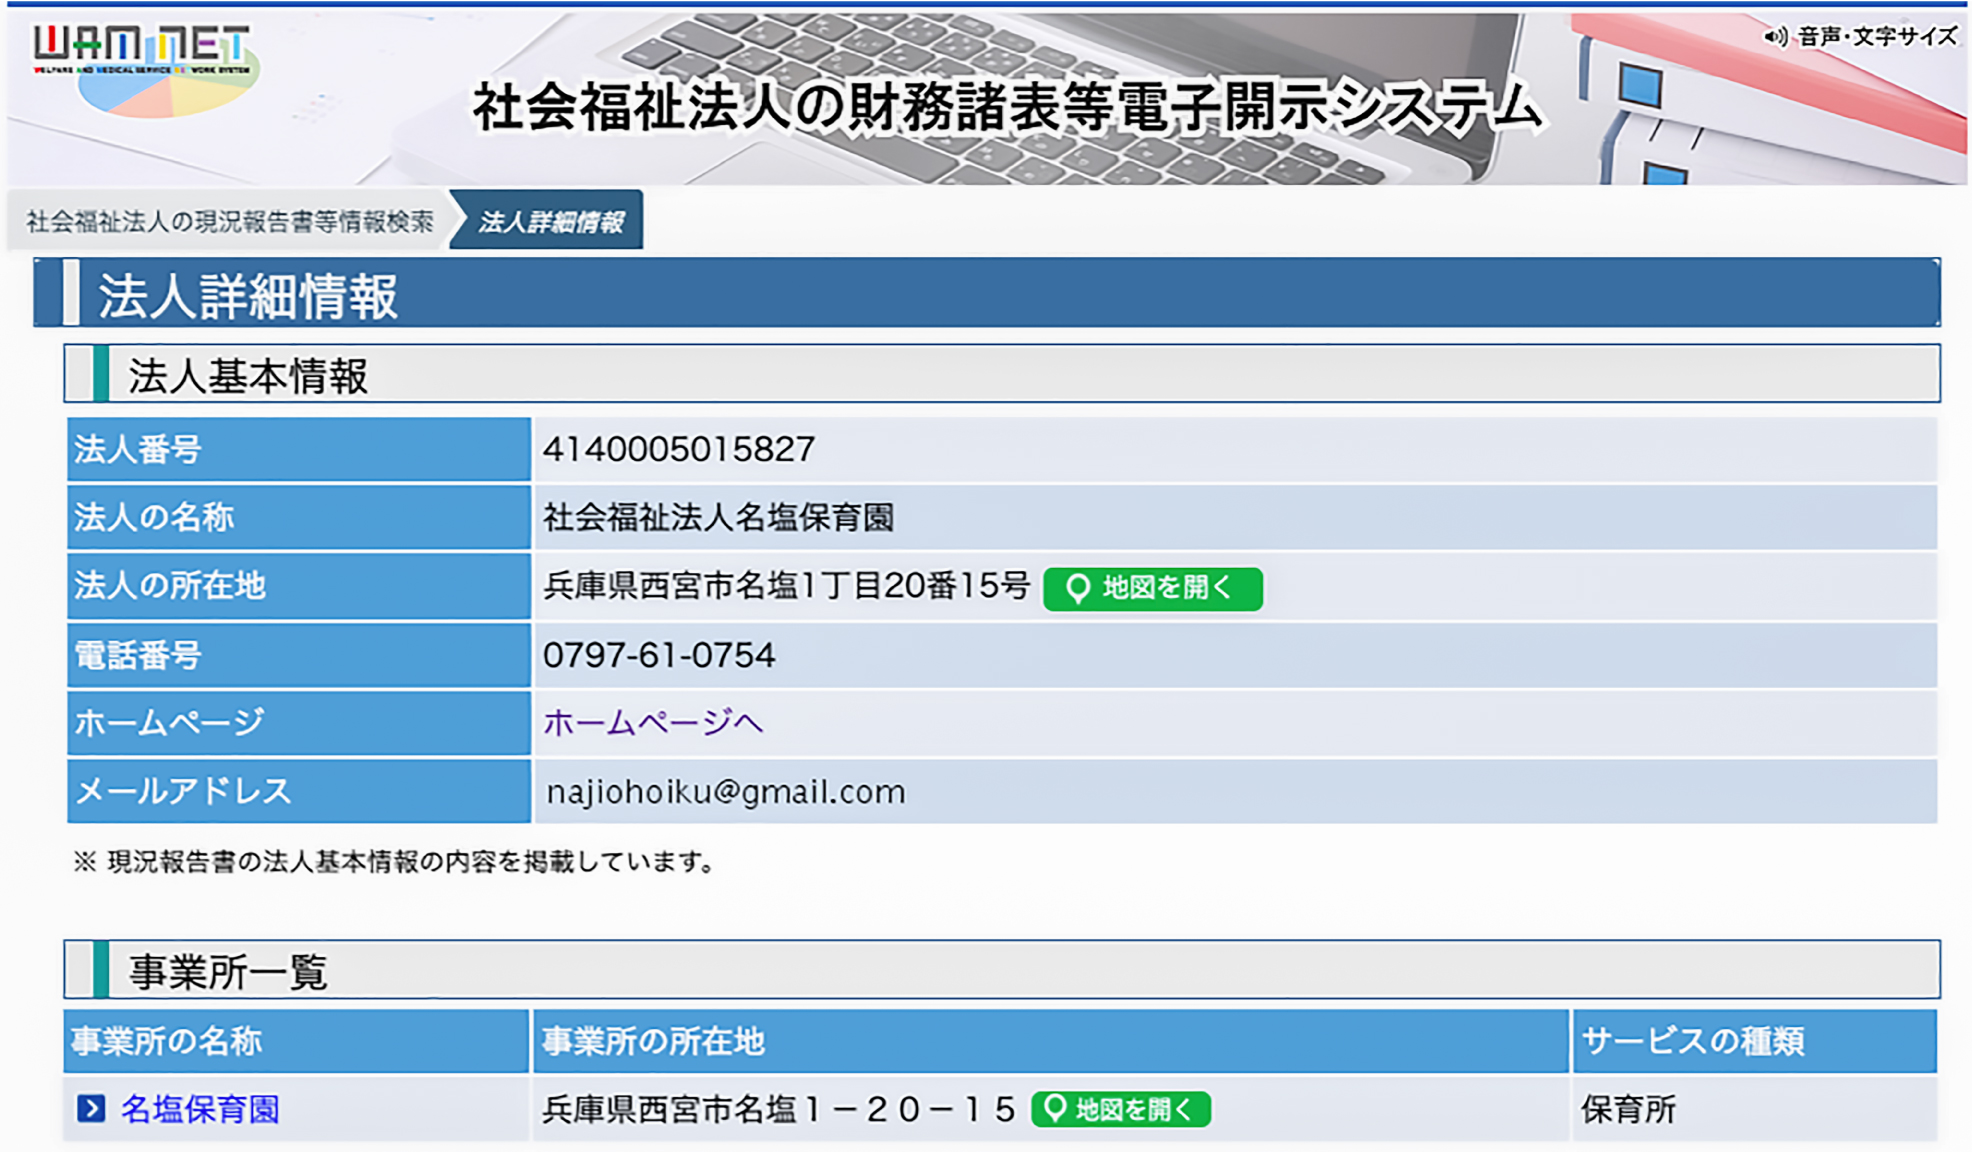Open the map for 名塩保育園 office address
1972x1152 pixels.
(x=1122, y=1108)
